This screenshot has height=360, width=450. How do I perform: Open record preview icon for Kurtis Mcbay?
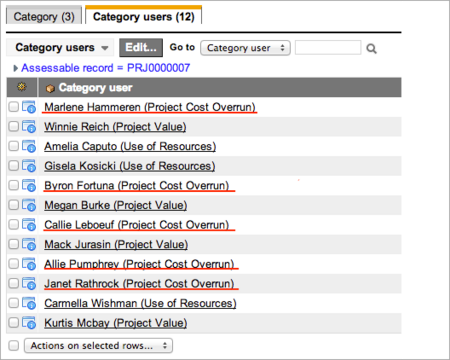pos(29,323)
